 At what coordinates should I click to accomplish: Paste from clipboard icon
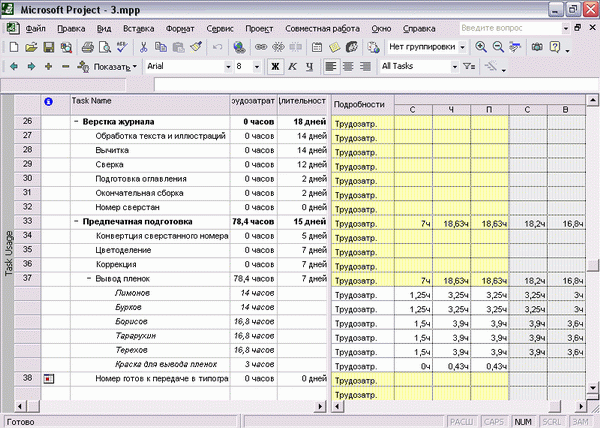tap(178, 47)
